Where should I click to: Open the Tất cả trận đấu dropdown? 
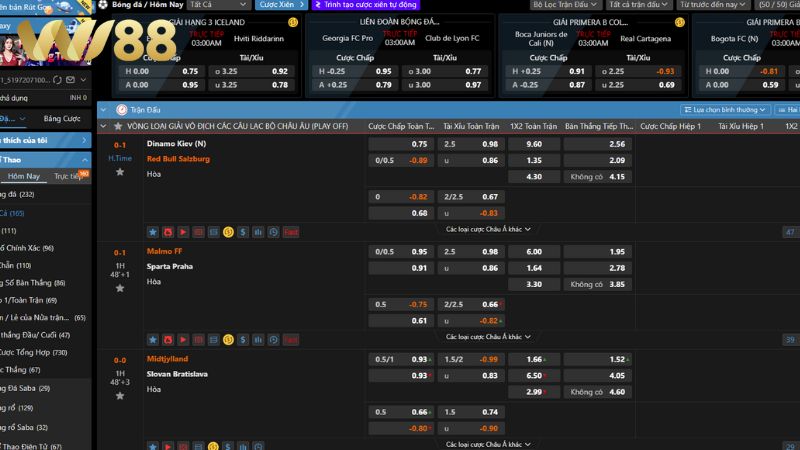638,5
